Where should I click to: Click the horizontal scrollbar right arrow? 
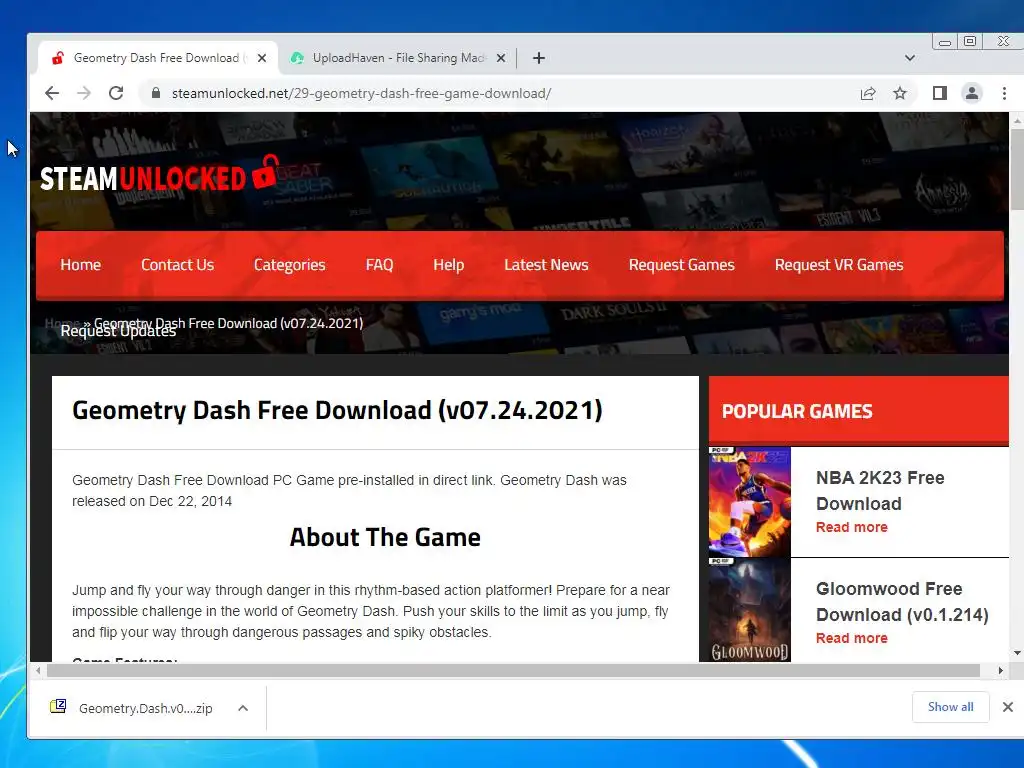point(1000,670)
